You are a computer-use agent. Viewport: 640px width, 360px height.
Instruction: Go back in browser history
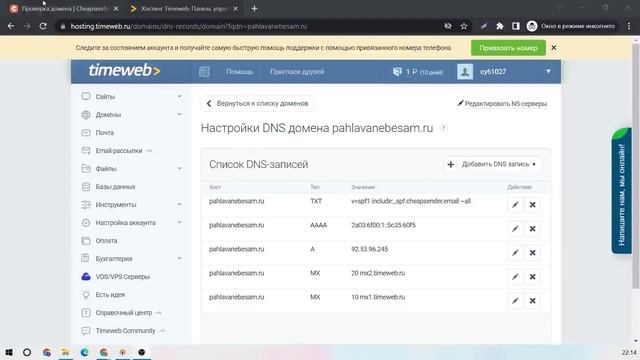point(11,26)
